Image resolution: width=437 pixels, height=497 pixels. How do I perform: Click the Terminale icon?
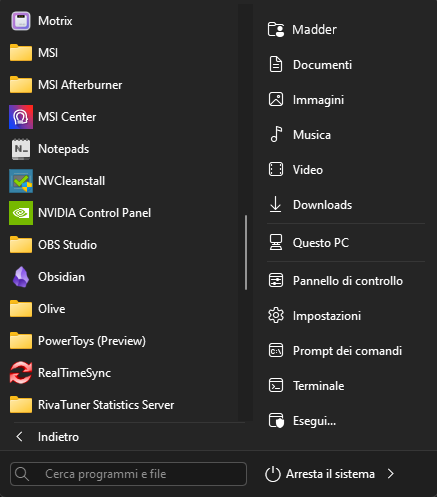(x=276, y=386)
